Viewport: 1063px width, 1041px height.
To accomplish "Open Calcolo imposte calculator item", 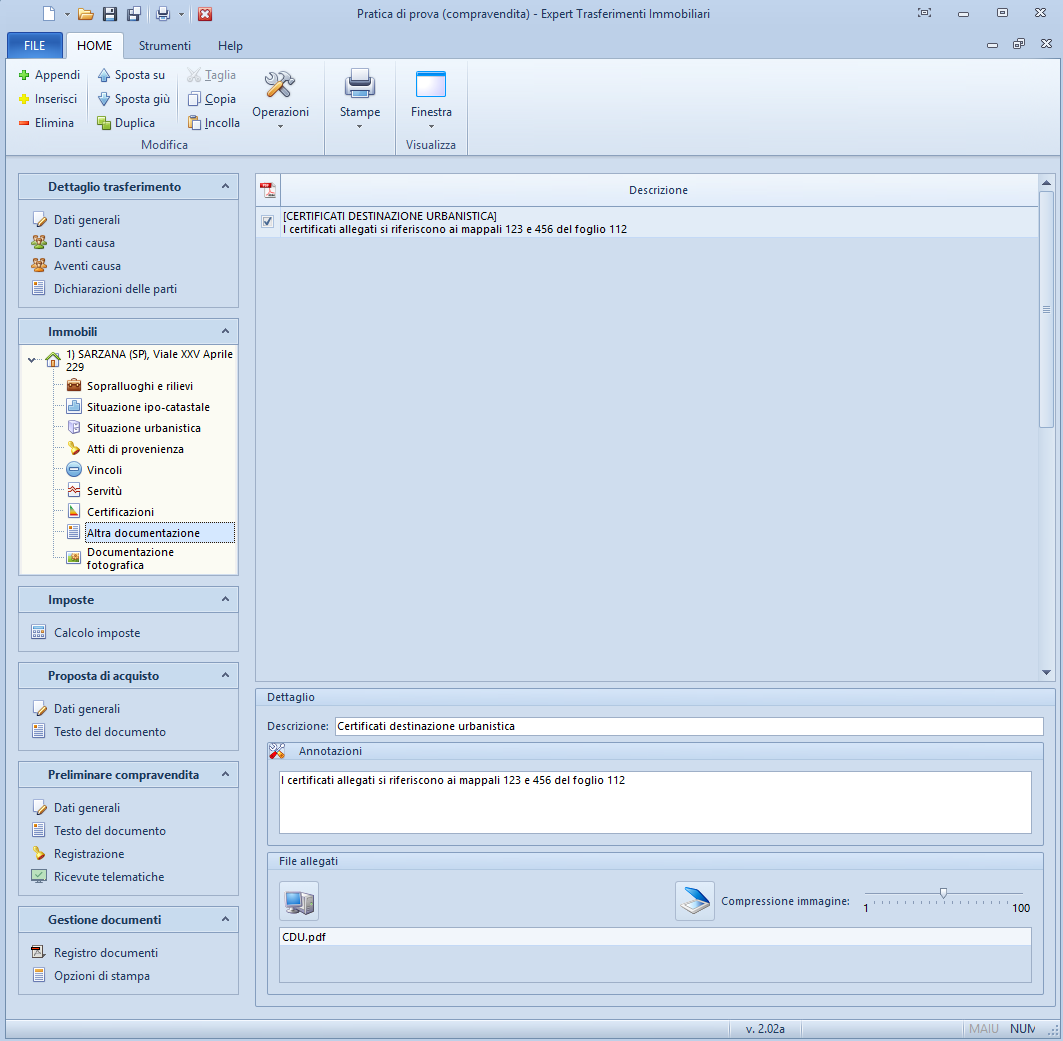I will coord(97,633).
